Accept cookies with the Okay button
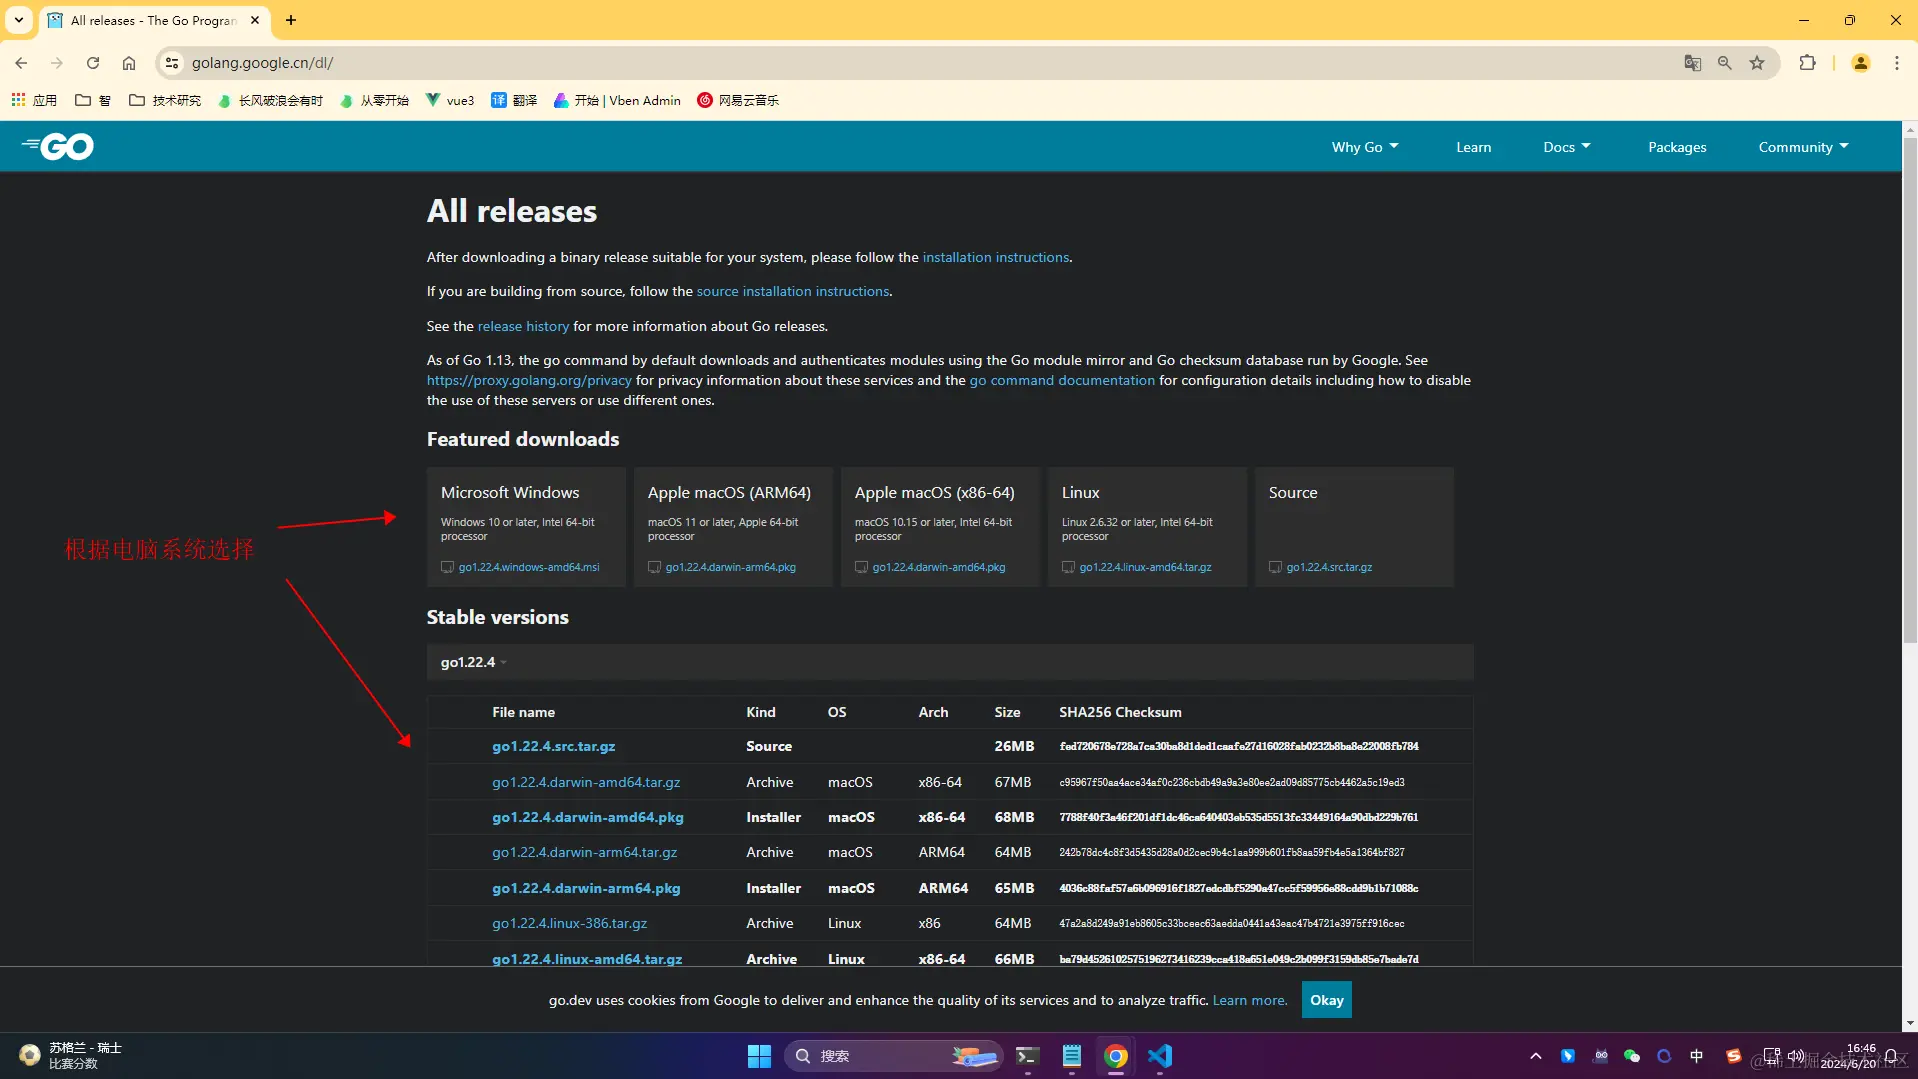1918x1079 pixels. [x=1326, y=1000]
